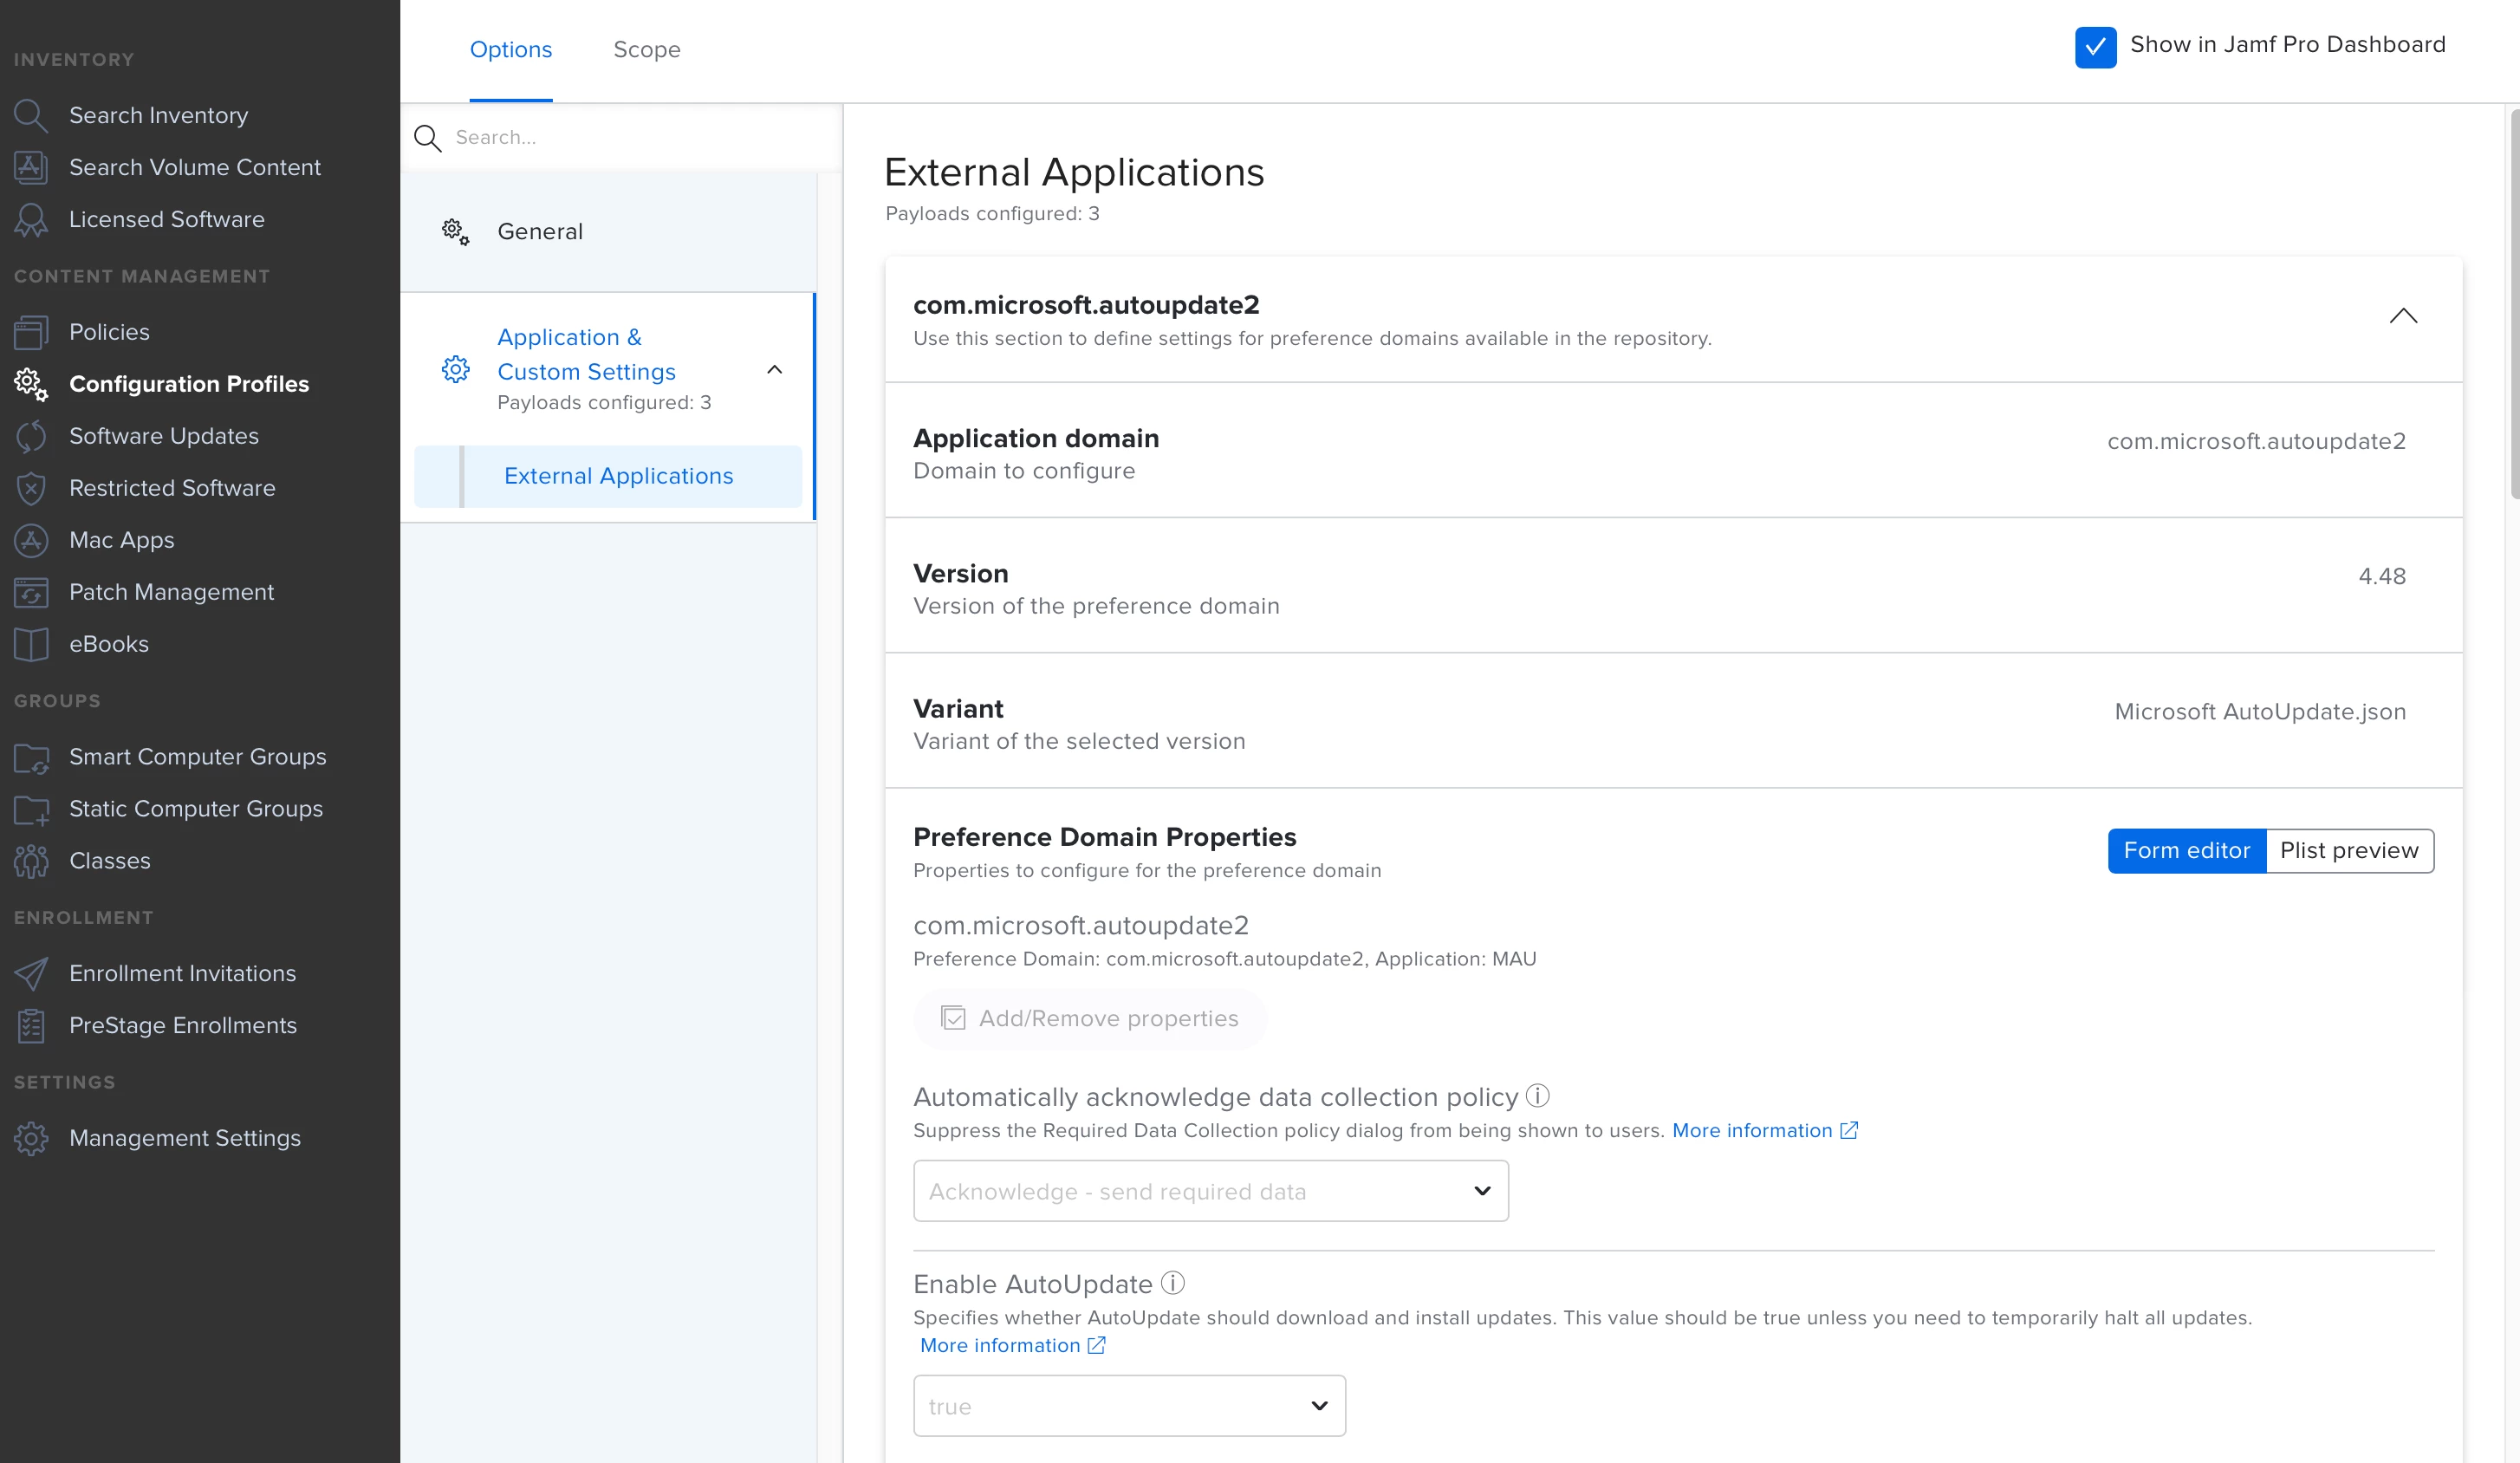Image resolution: width=2520 pixels, height=1463 pixels.
Task: Click the Application & Custom Settings gear icon
Action: click(456, 369)
